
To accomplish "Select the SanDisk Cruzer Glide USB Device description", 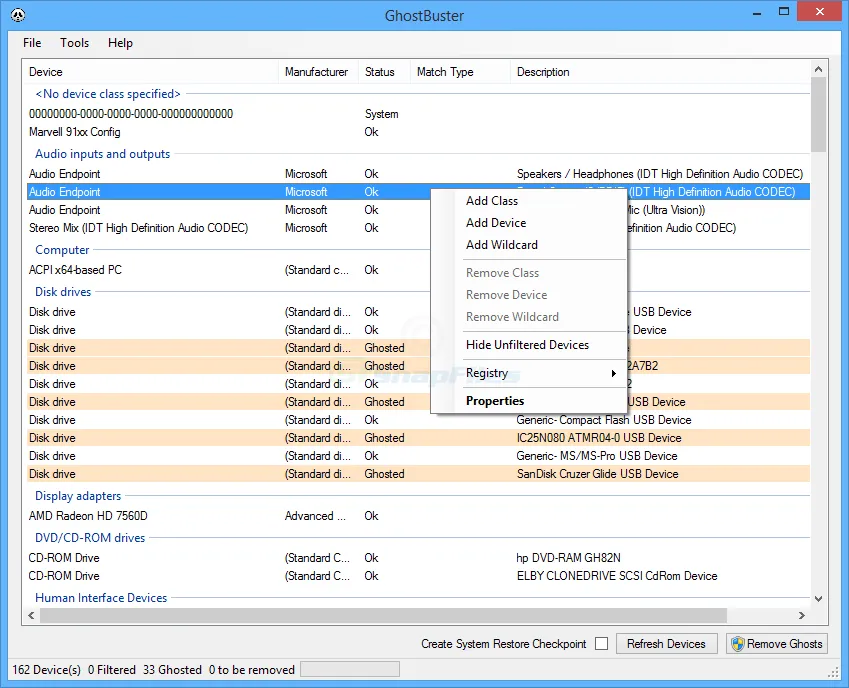I will pos(597,474).
